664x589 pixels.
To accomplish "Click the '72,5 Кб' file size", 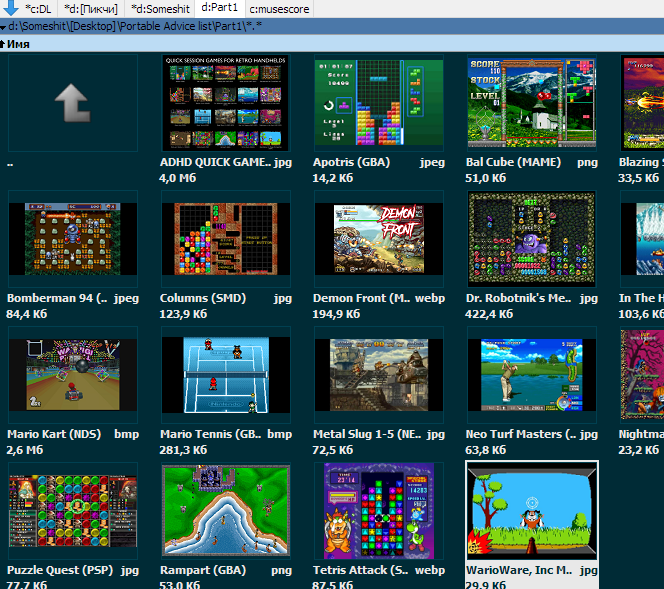I will point(333,450).
